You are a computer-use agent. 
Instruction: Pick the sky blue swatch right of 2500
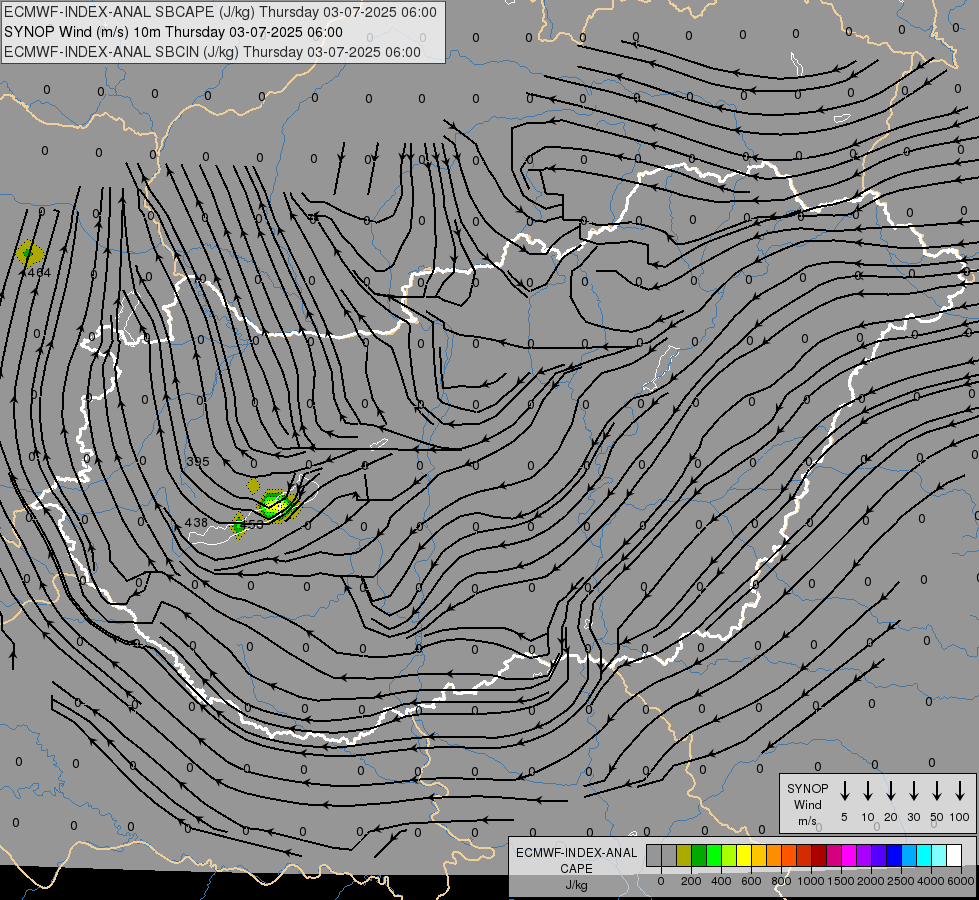[909, 855]
